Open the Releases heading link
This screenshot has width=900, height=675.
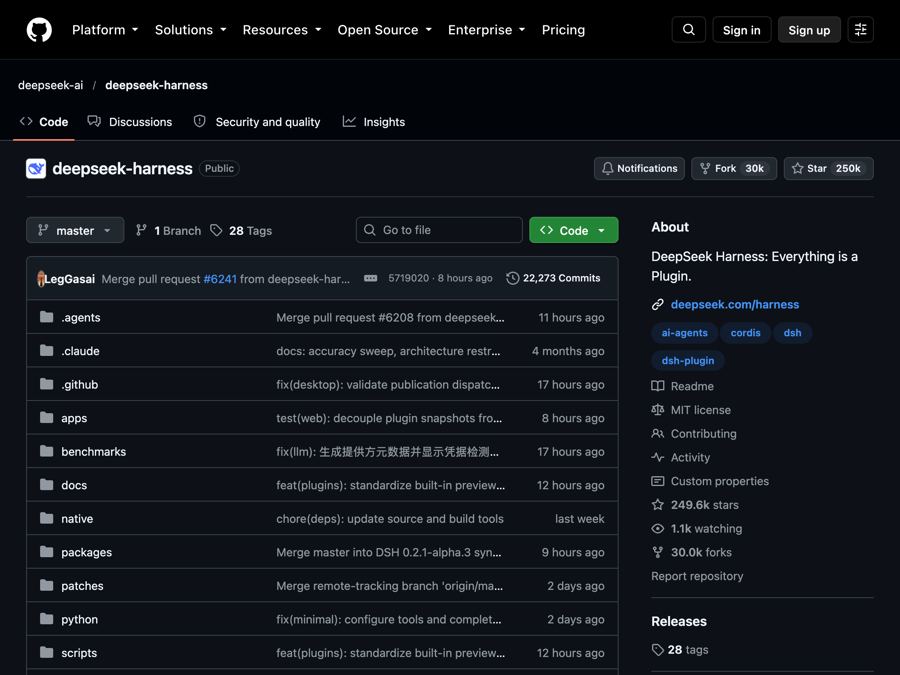pyautogui.click(x=679, y=622)
